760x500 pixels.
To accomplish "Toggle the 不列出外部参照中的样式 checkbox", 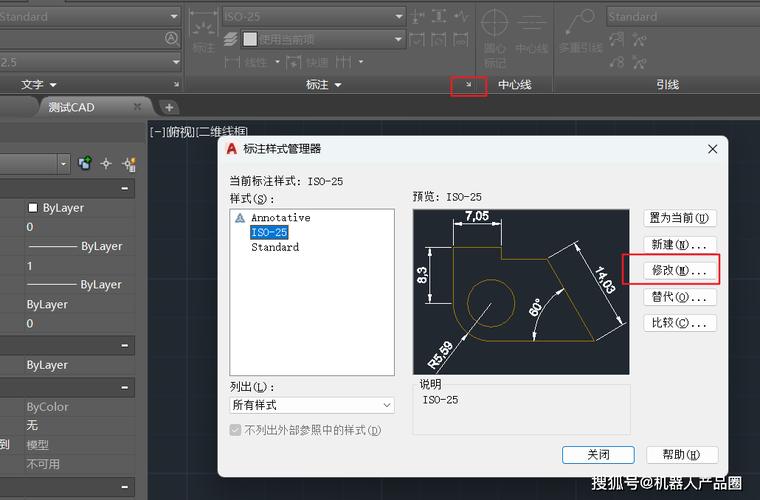I will pyautogui.click(x=236, y=430).
